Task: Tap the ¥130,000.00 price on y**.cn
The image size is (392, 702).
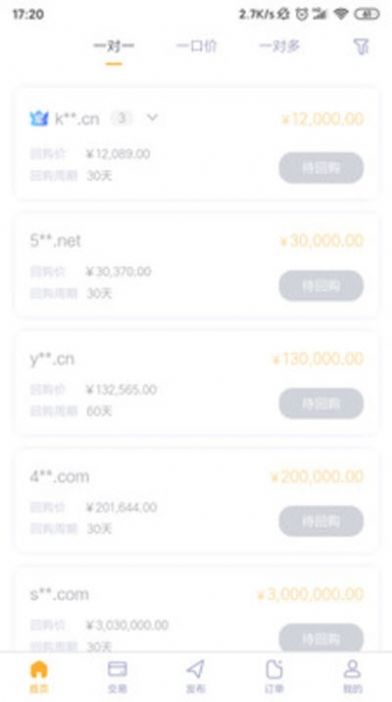Action: 318,359
